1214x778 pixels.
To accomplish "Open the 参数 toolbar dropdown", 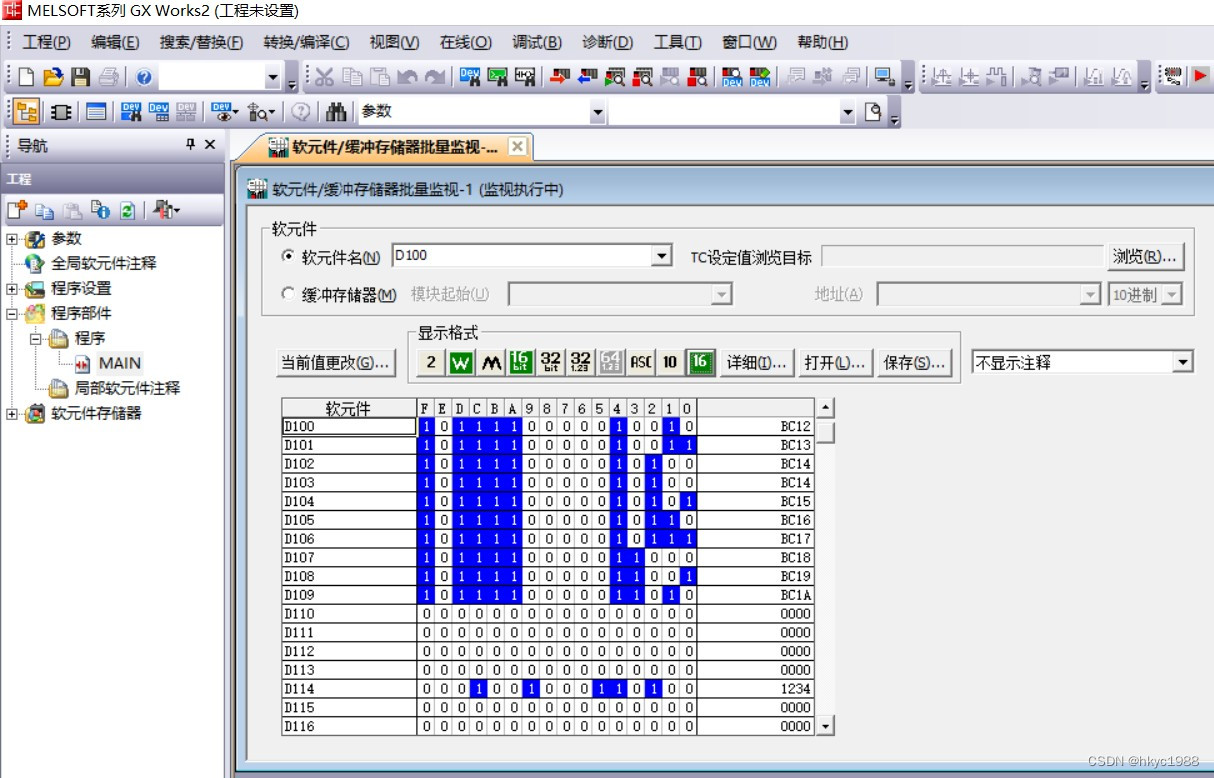I will (x=597, y=113).
